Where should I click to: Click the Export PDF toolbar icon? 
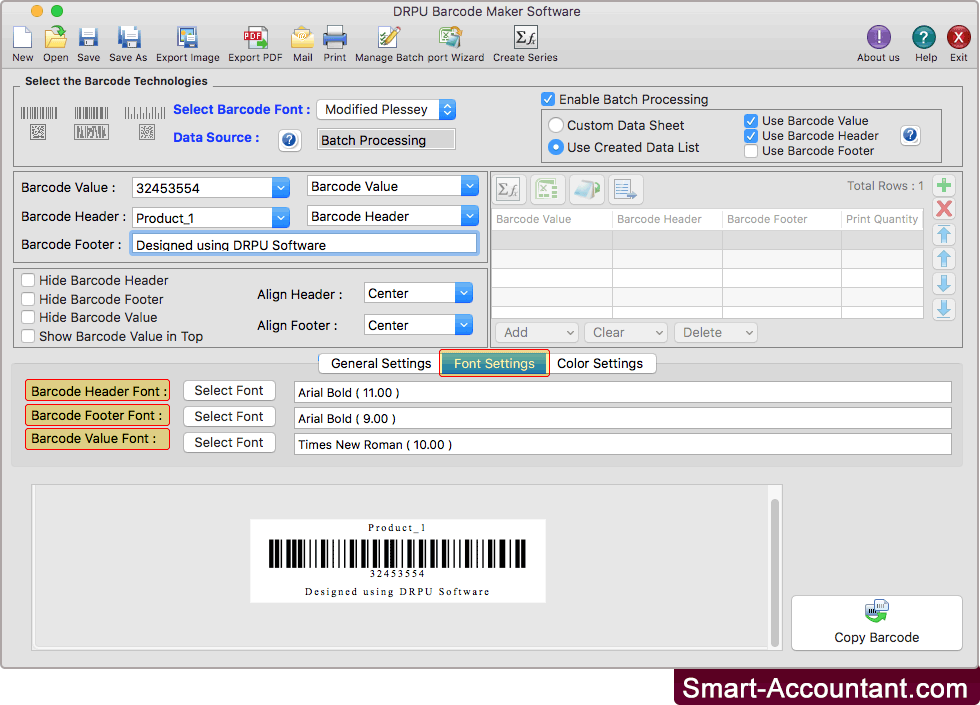(x=255, y=38)
